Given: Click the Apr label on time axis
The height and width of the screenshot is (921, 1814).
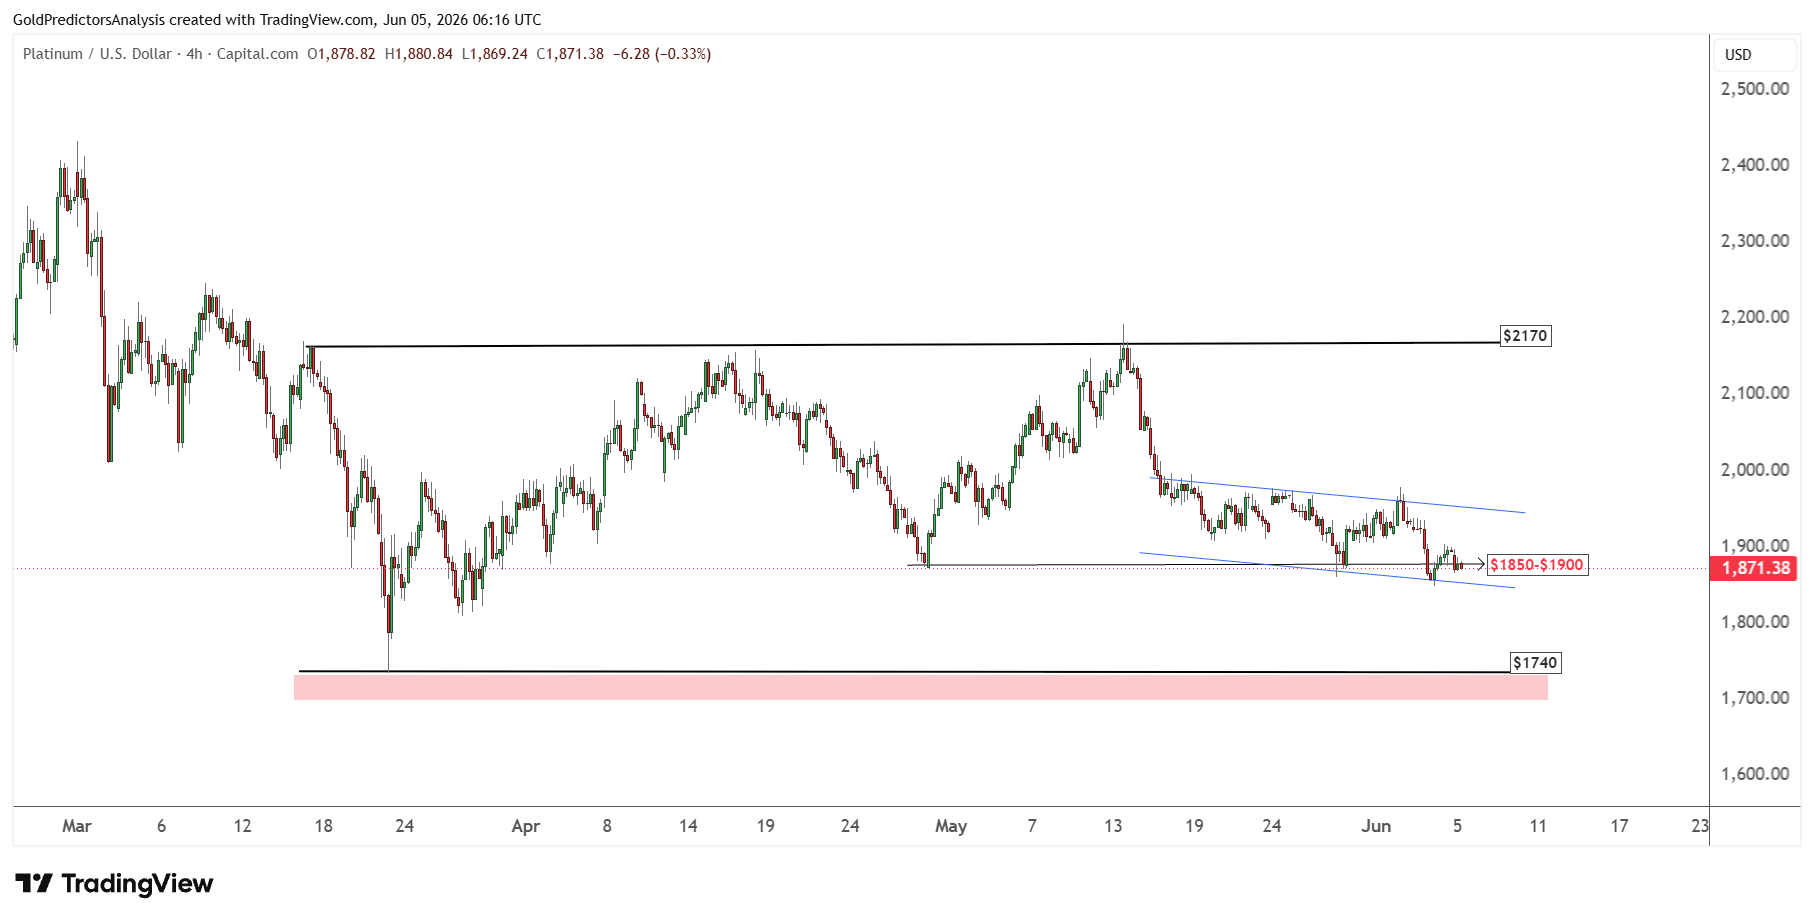Looking at the screenshot, I should (526, 826).
